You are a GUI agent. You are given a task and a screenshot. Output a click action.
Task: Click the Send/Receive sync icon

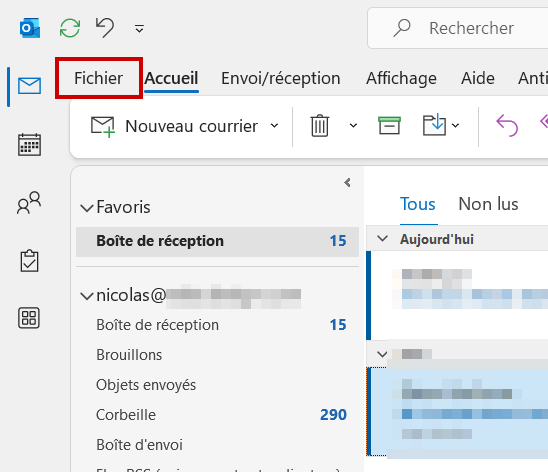(x=70, y=28)
